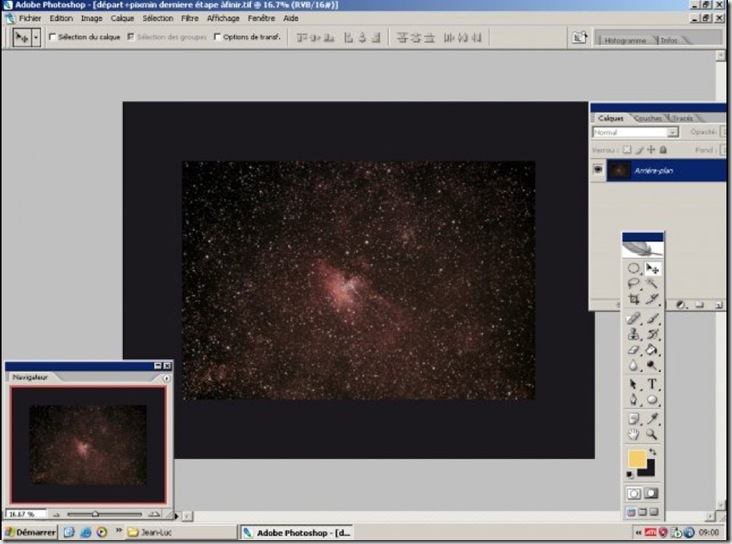
Task: Click the Navigator zoom in button
Action: coord(154,515)
